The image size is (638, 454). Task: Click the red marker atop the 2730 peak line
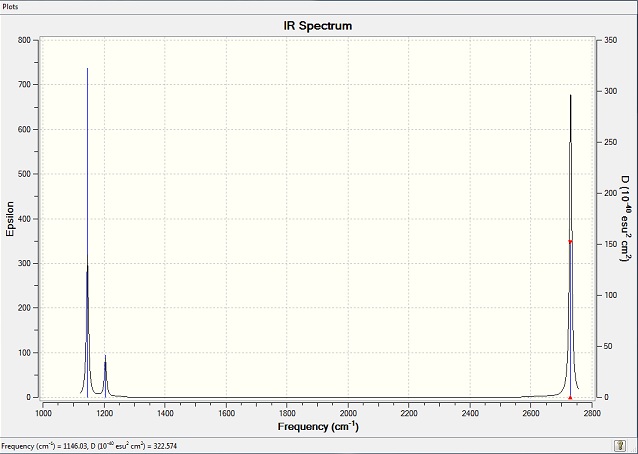pos(570,242)
